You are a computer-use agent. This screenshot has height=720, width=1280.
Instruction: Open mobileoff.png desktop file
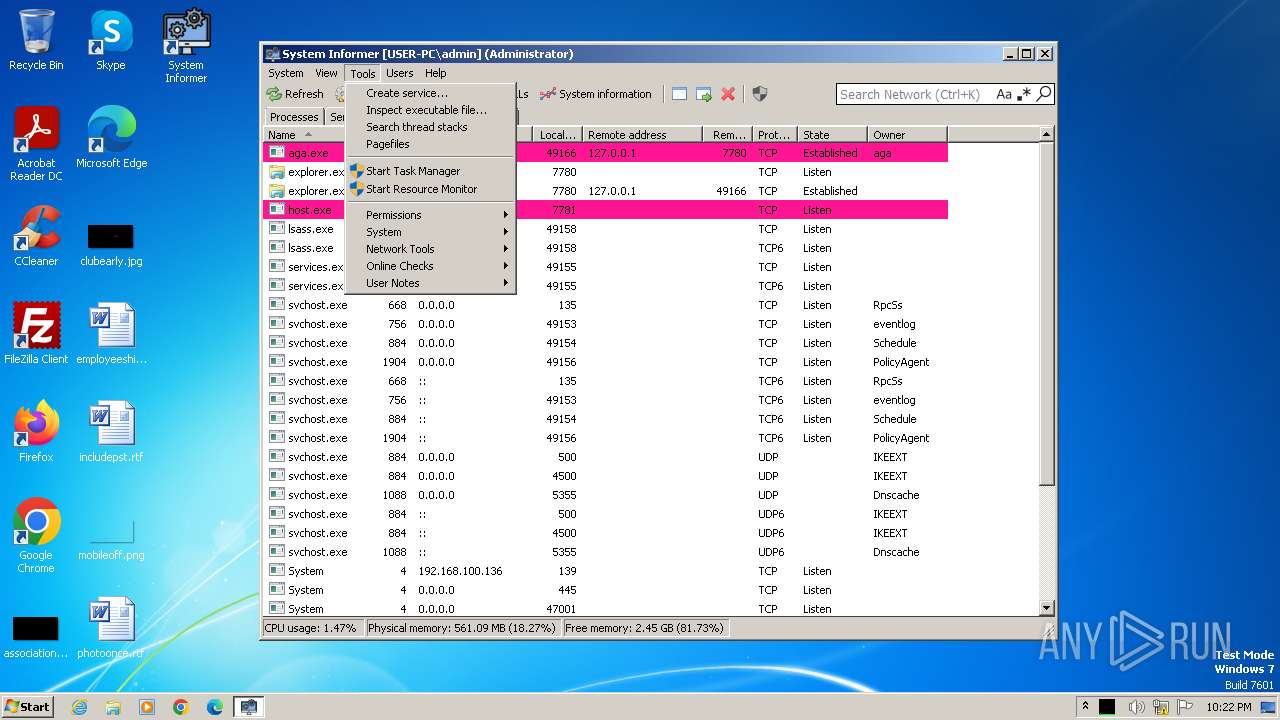pyautogui.click(x=111, y=538)
